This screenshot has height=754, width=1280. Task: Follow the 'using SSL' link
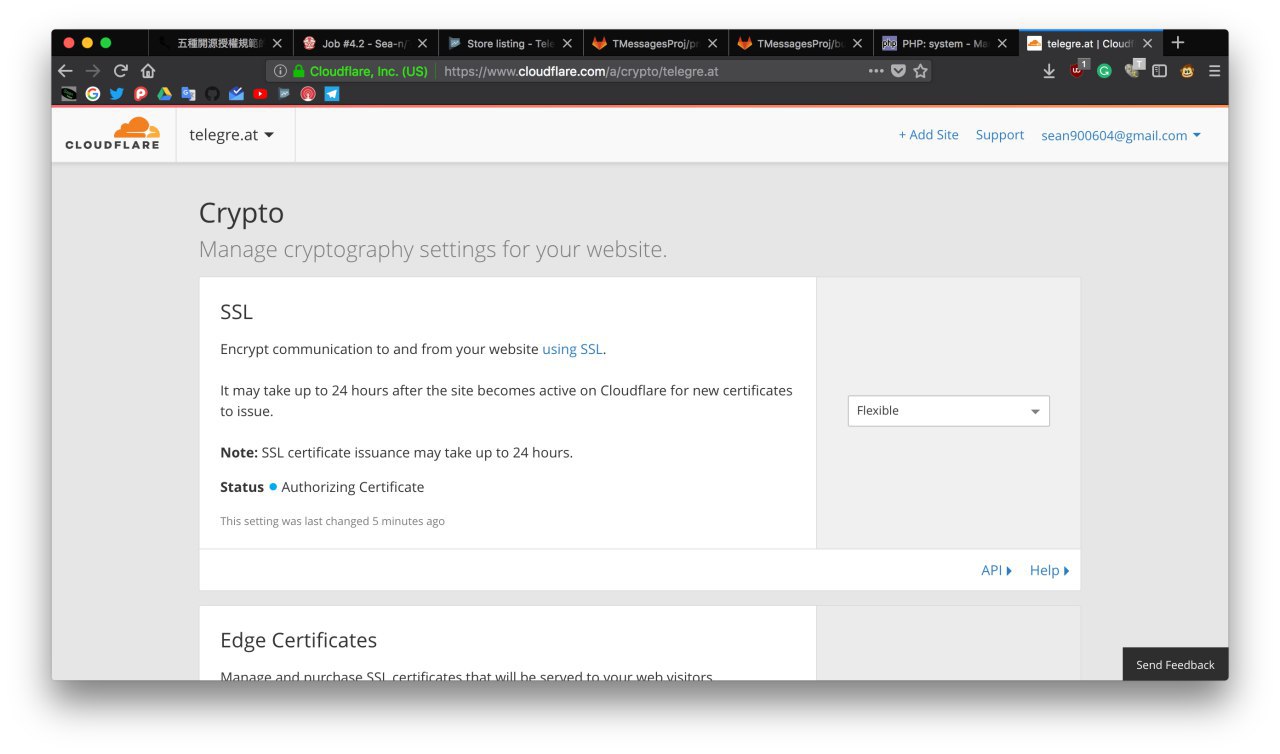(573, 349)
